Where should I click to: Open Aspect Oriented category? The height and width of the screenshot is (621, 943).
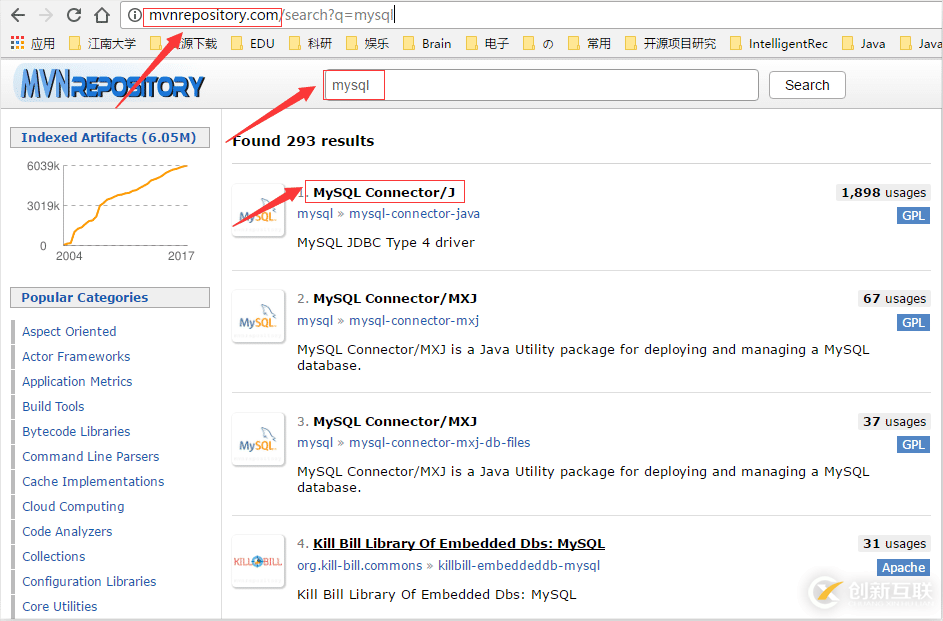[69, 331]
